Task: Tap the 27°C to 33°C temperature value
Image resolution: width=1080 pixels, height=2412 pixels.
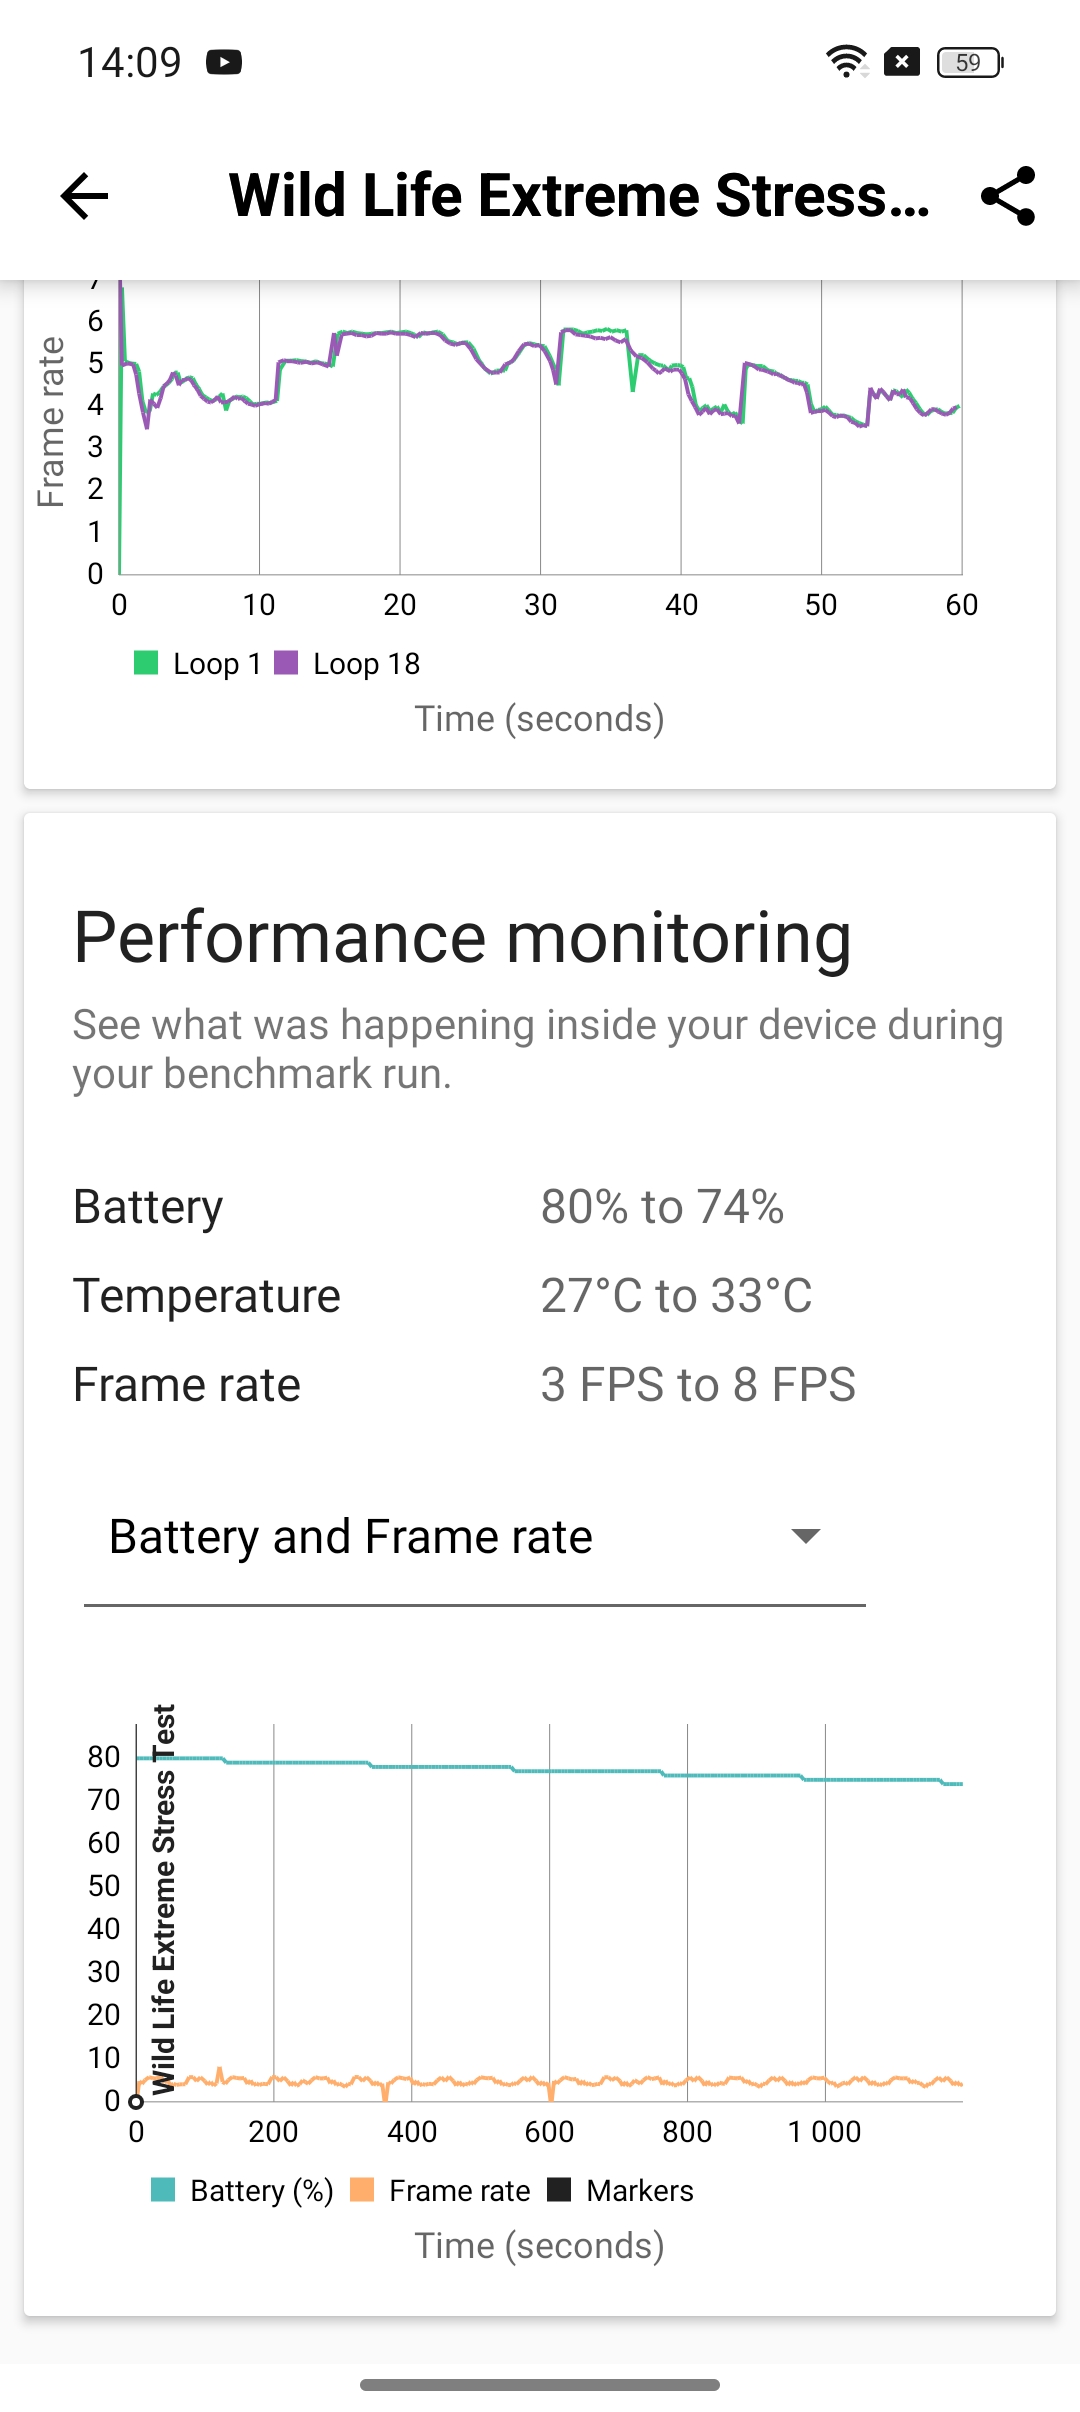Action: click(x=676, y=1296)
